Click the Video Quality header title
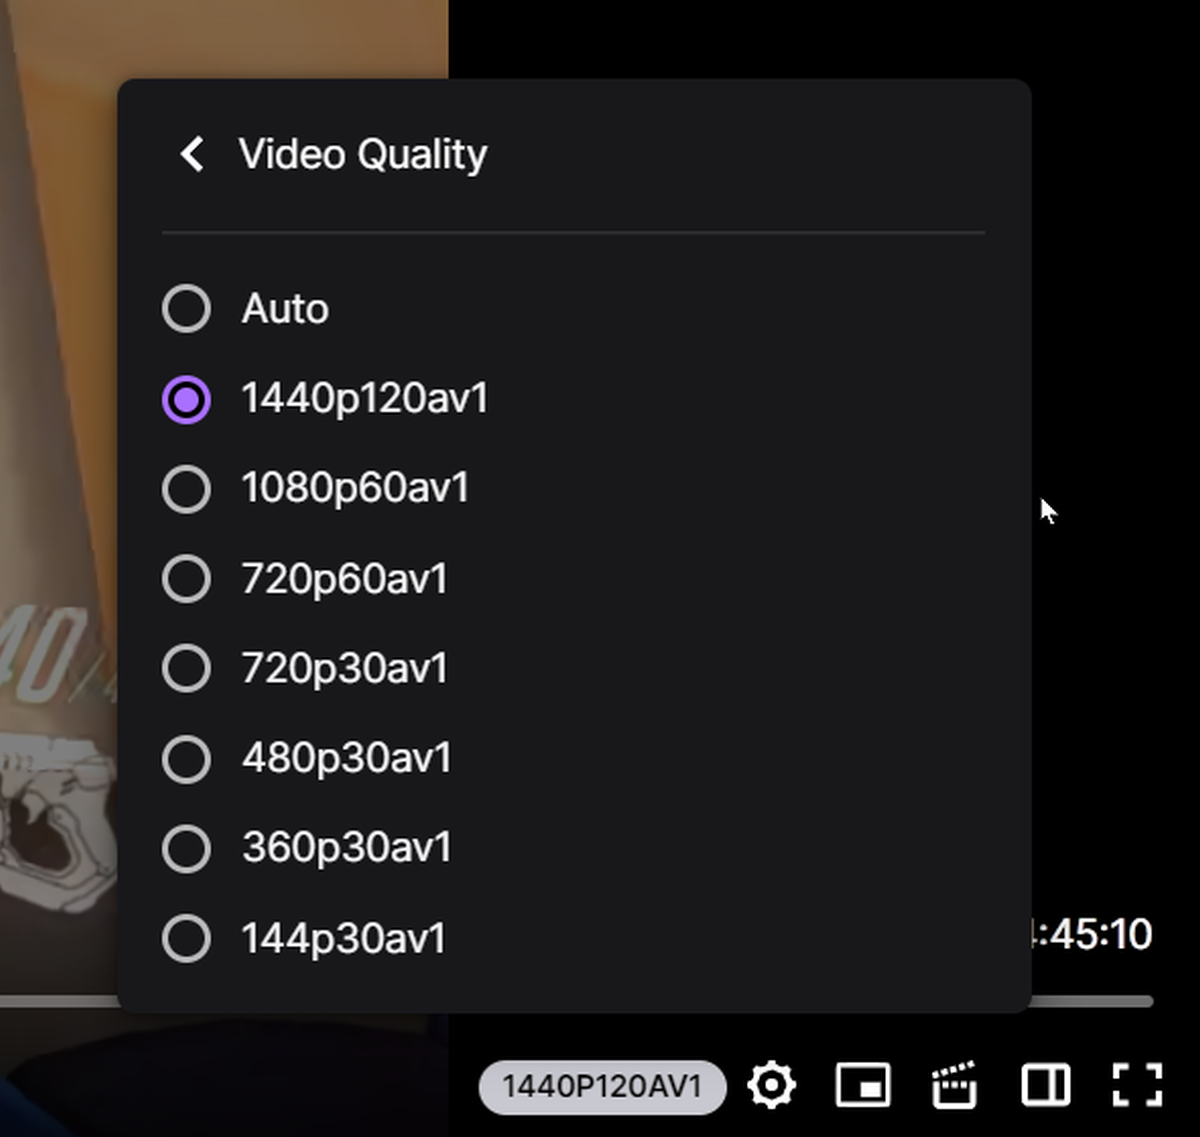Image resolution: width=1200 pixels, height=1137 pixels. click(x=363, y=155)
